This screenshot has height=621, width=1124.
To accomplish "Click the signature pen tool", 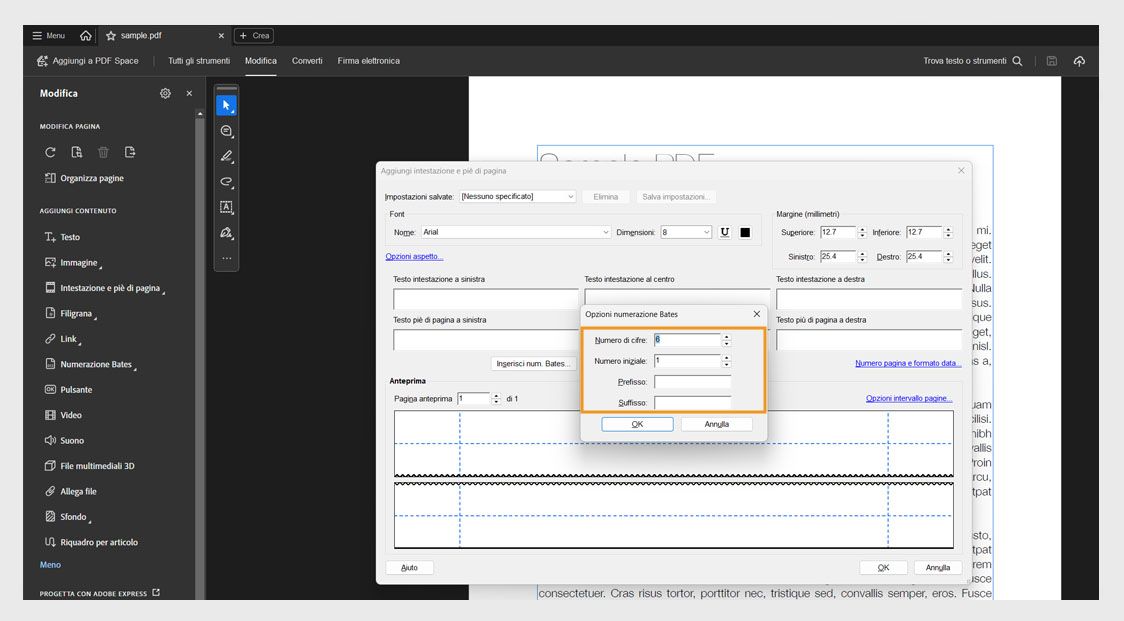I will pyautogui.click(x=226, y=233).
